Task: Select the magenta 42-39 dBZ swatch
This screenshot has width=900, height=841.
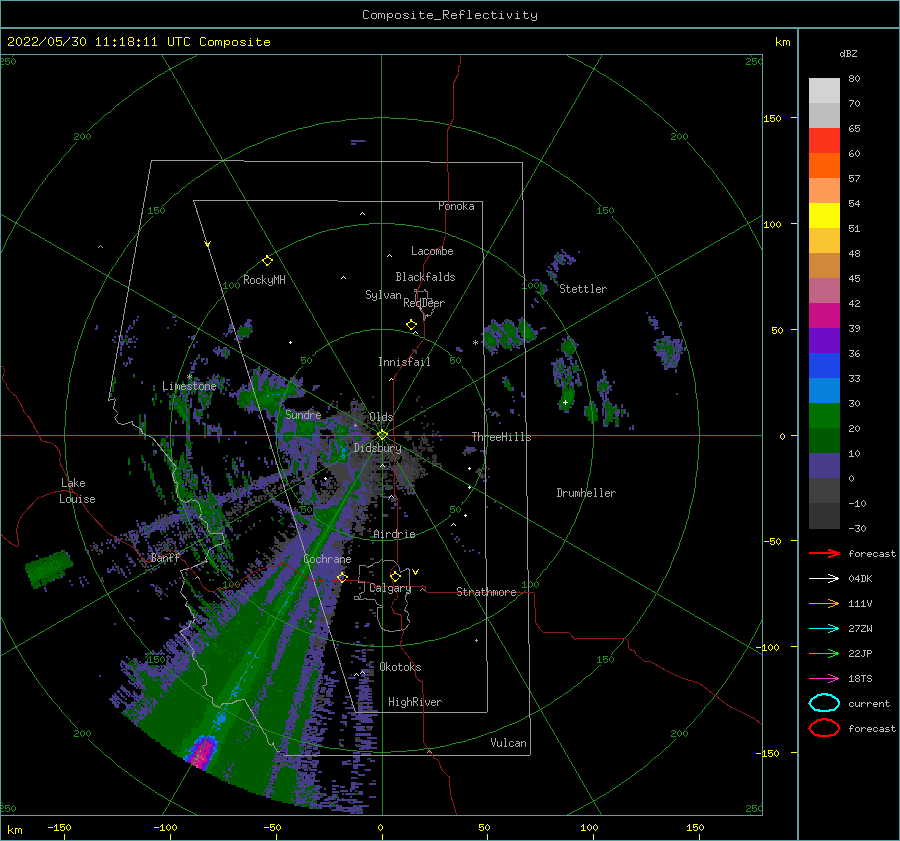Action: pos(824,316)
